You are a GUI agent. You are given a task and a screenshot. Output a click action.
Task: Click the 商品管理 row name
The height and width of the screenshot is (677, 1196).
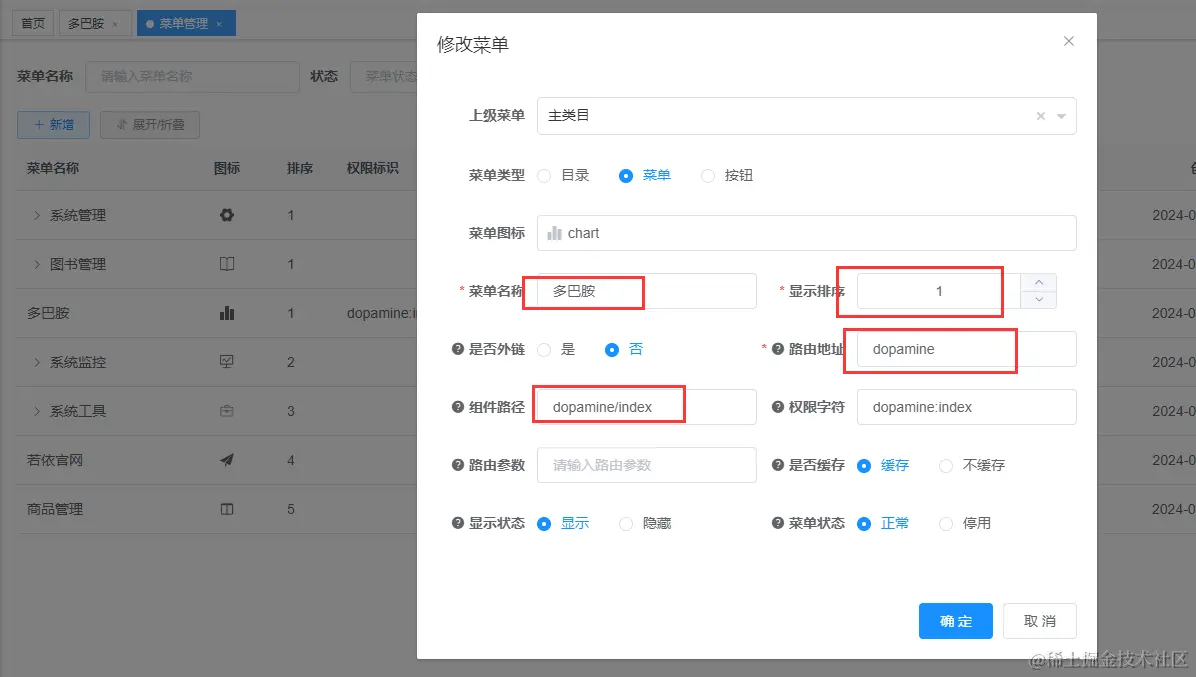pos(55,509)
